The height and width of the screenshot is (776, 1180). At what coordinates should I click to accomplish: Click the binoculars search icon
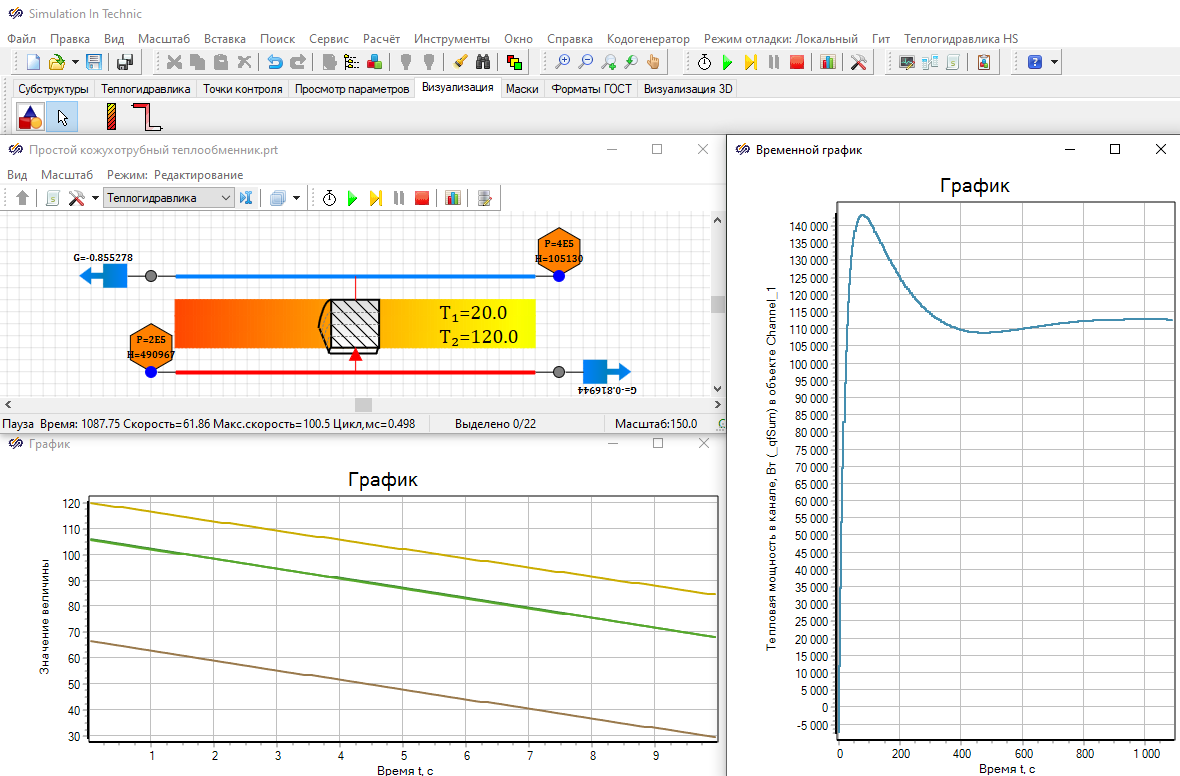point(483,62)
